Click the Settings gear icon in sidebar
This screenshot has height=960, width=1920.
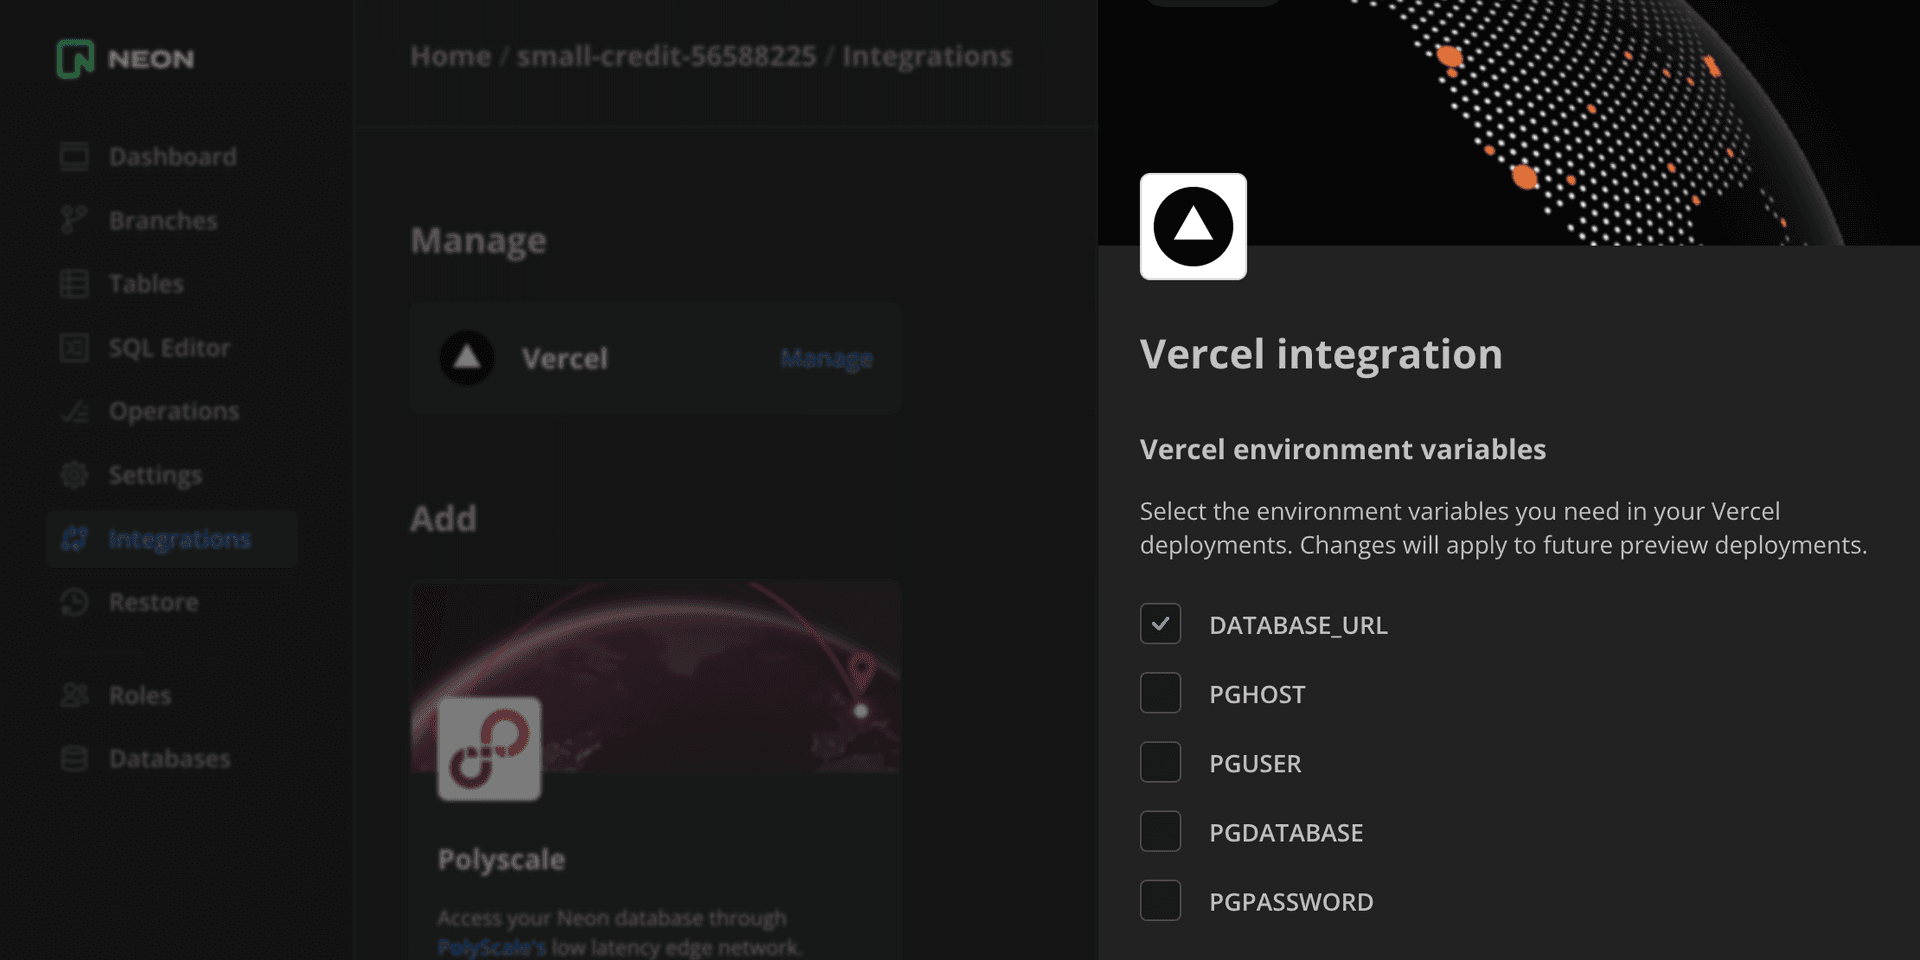(x=74, y=475)
